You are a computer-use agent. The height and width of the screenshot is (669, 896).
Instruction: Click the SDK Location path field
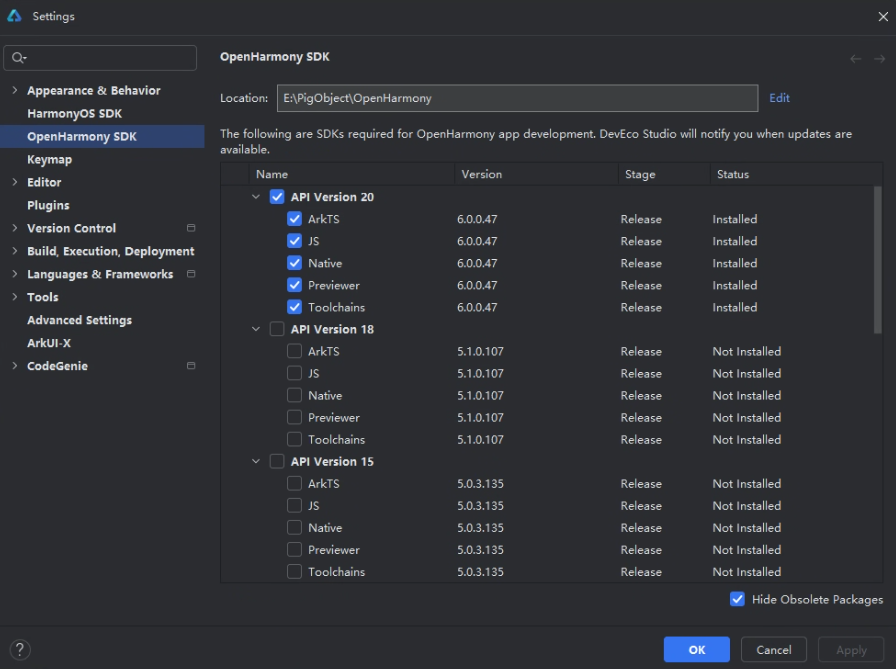(x=518, y=98)
